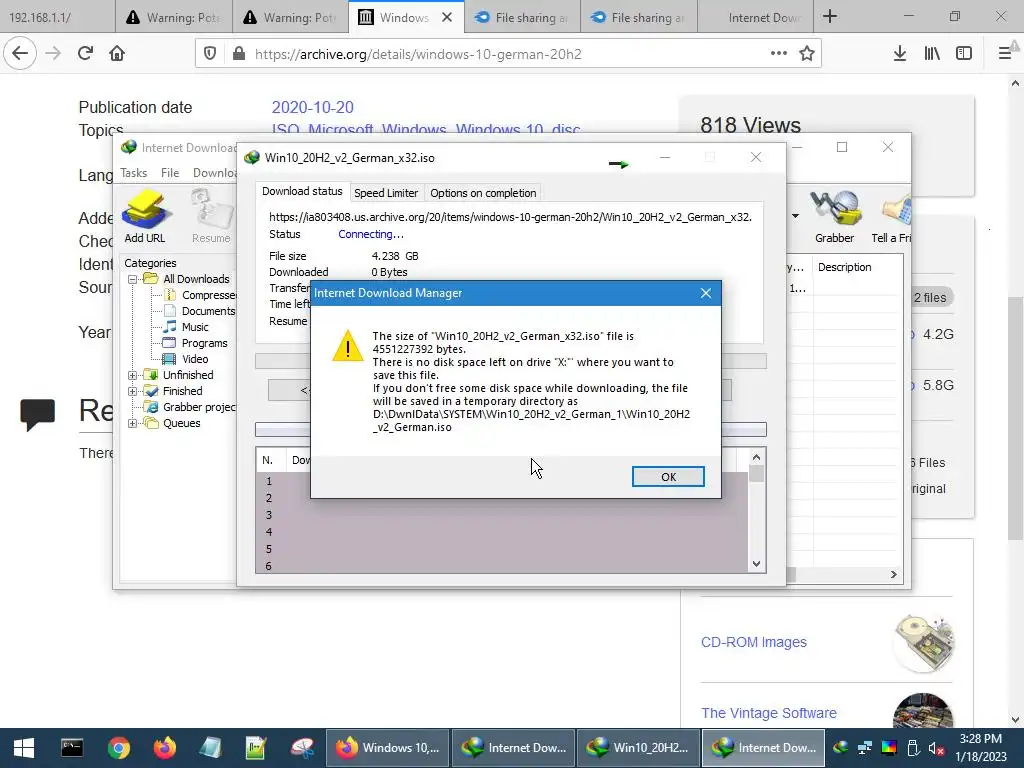Click the muted volume tray icon
Viewport: 1024px width, 768px height.
tap(936, 748)
